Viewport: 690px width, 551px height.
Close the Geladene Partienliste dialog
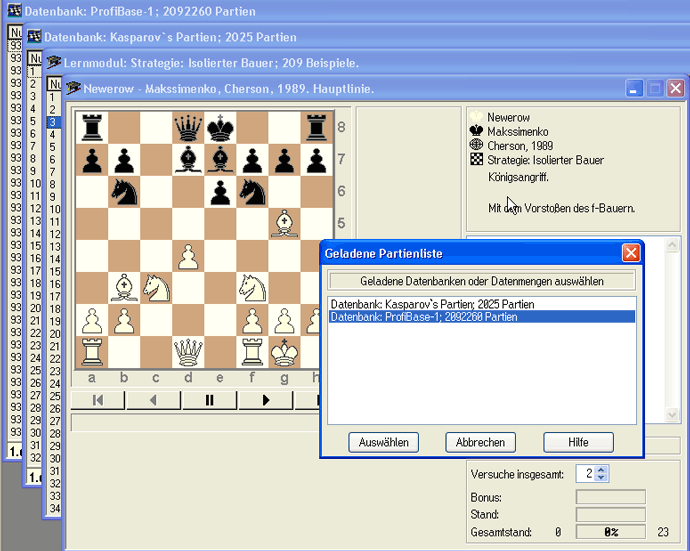tap(630, 253)
